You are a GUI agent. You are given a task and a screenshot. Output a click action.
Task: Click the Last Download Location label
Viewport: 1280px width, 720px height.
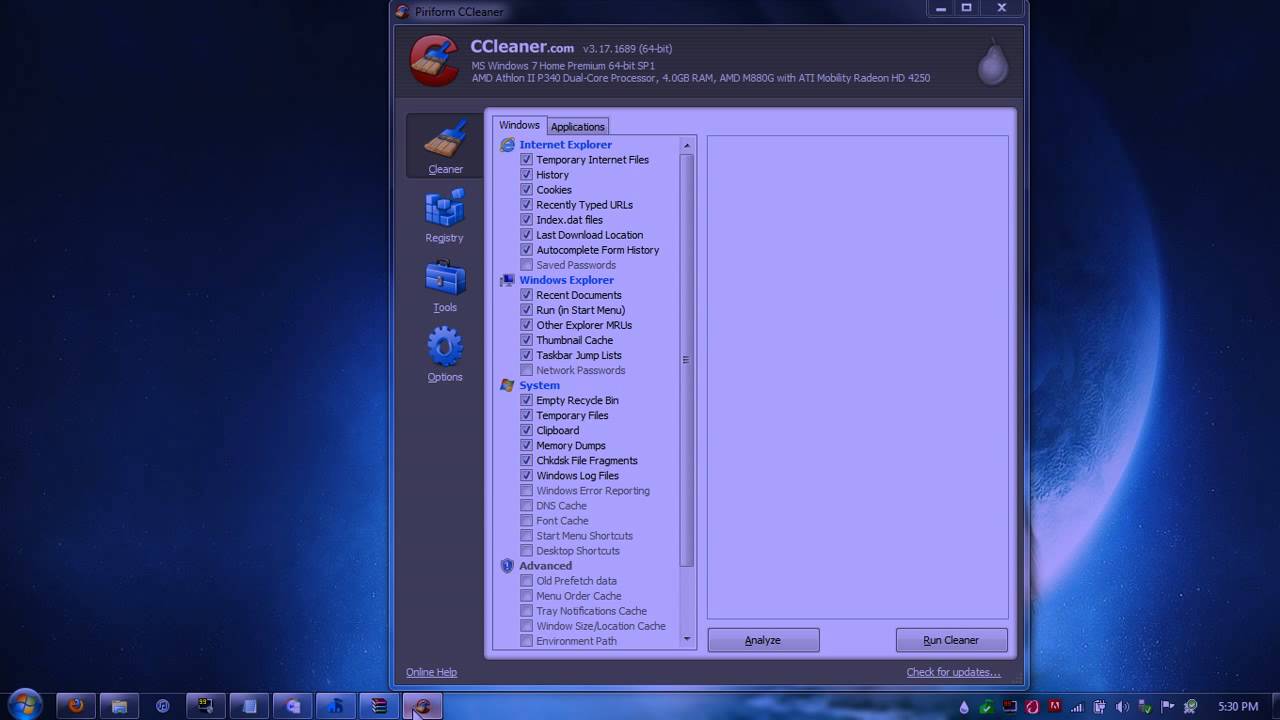coord(590,235)
